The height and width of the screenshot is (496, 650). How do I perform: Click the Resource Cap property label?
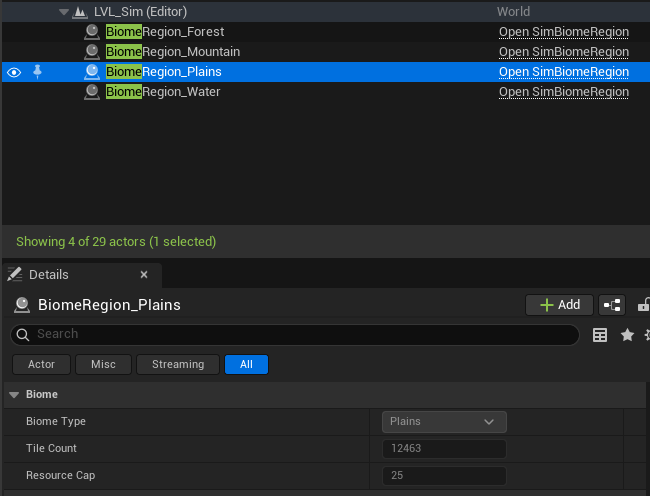pos(61,475)
